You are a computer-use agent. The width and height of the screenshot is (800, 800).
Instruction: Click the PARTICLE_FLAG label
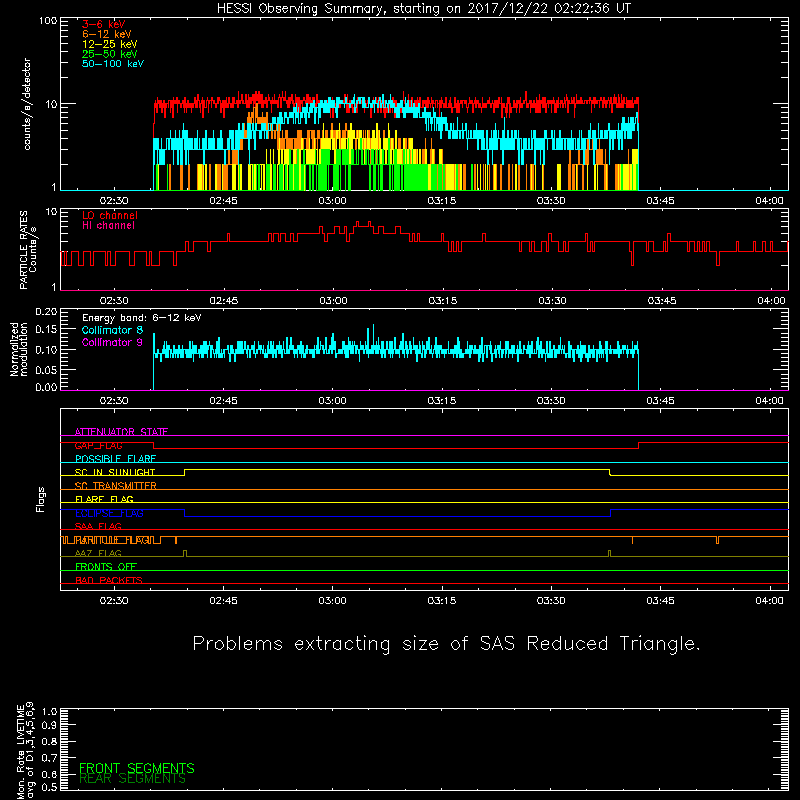tap(113, 540)
